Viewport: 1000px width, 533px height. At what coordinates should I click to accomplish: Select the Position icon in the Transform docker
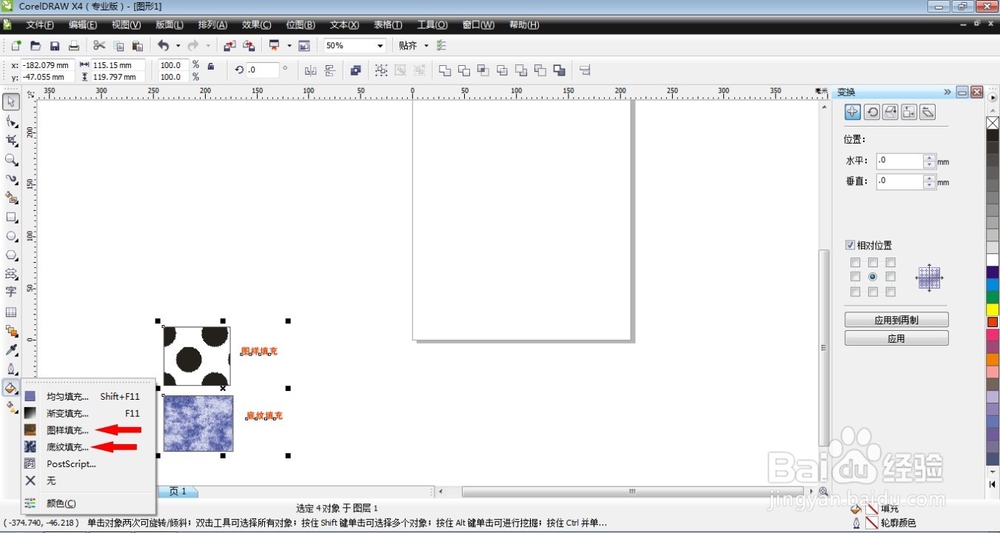(853, 112)
